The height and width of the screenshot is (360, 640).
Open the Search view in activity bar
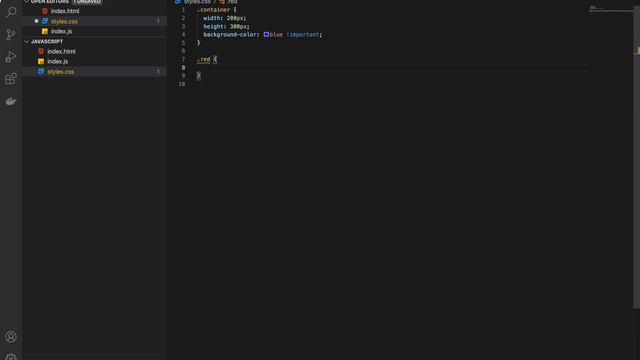click(x=11, y=12)
